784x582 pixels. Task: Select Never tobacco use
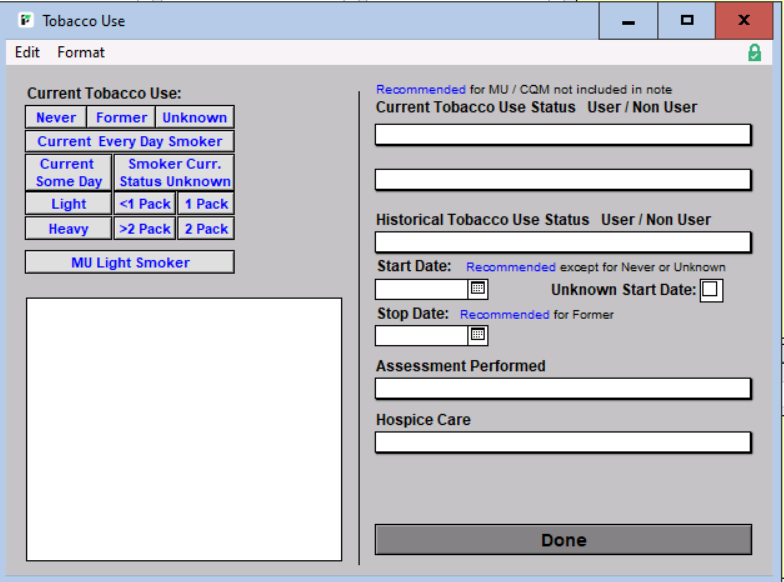tap(56, 117)
